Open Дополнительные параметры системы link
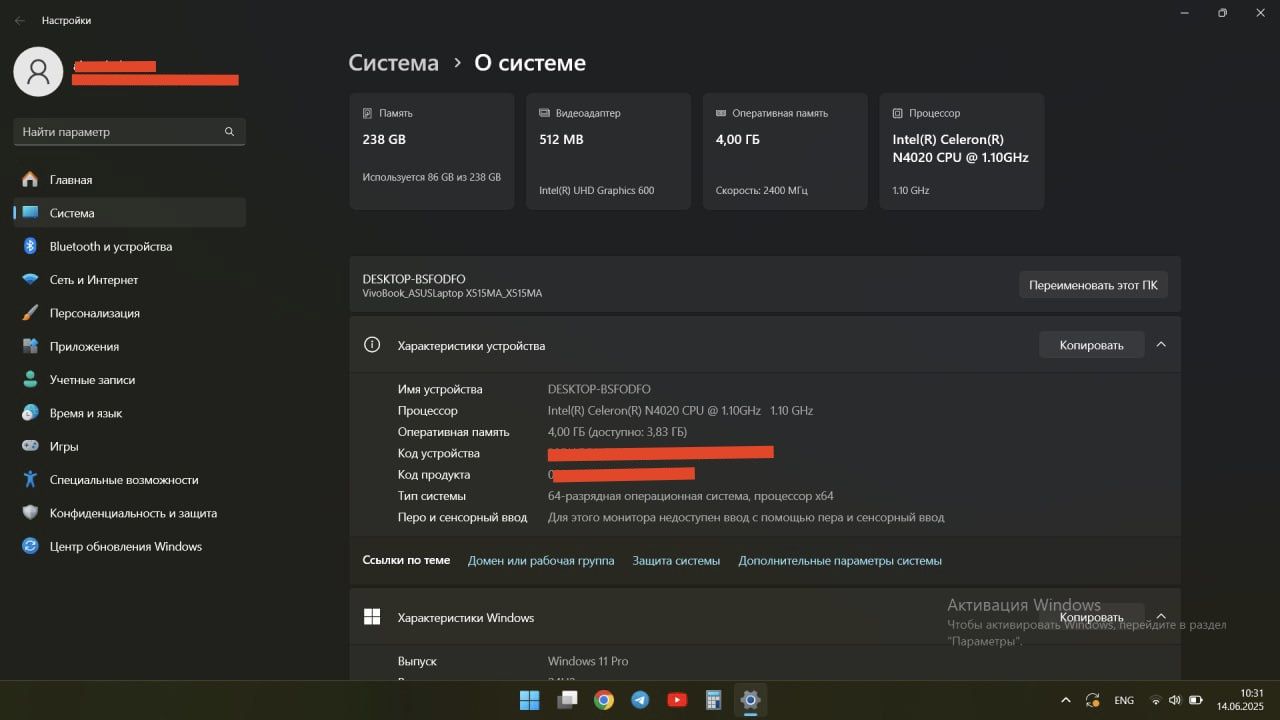The width and height of the screenshot is (1280, 720). (x=840, y=561)
